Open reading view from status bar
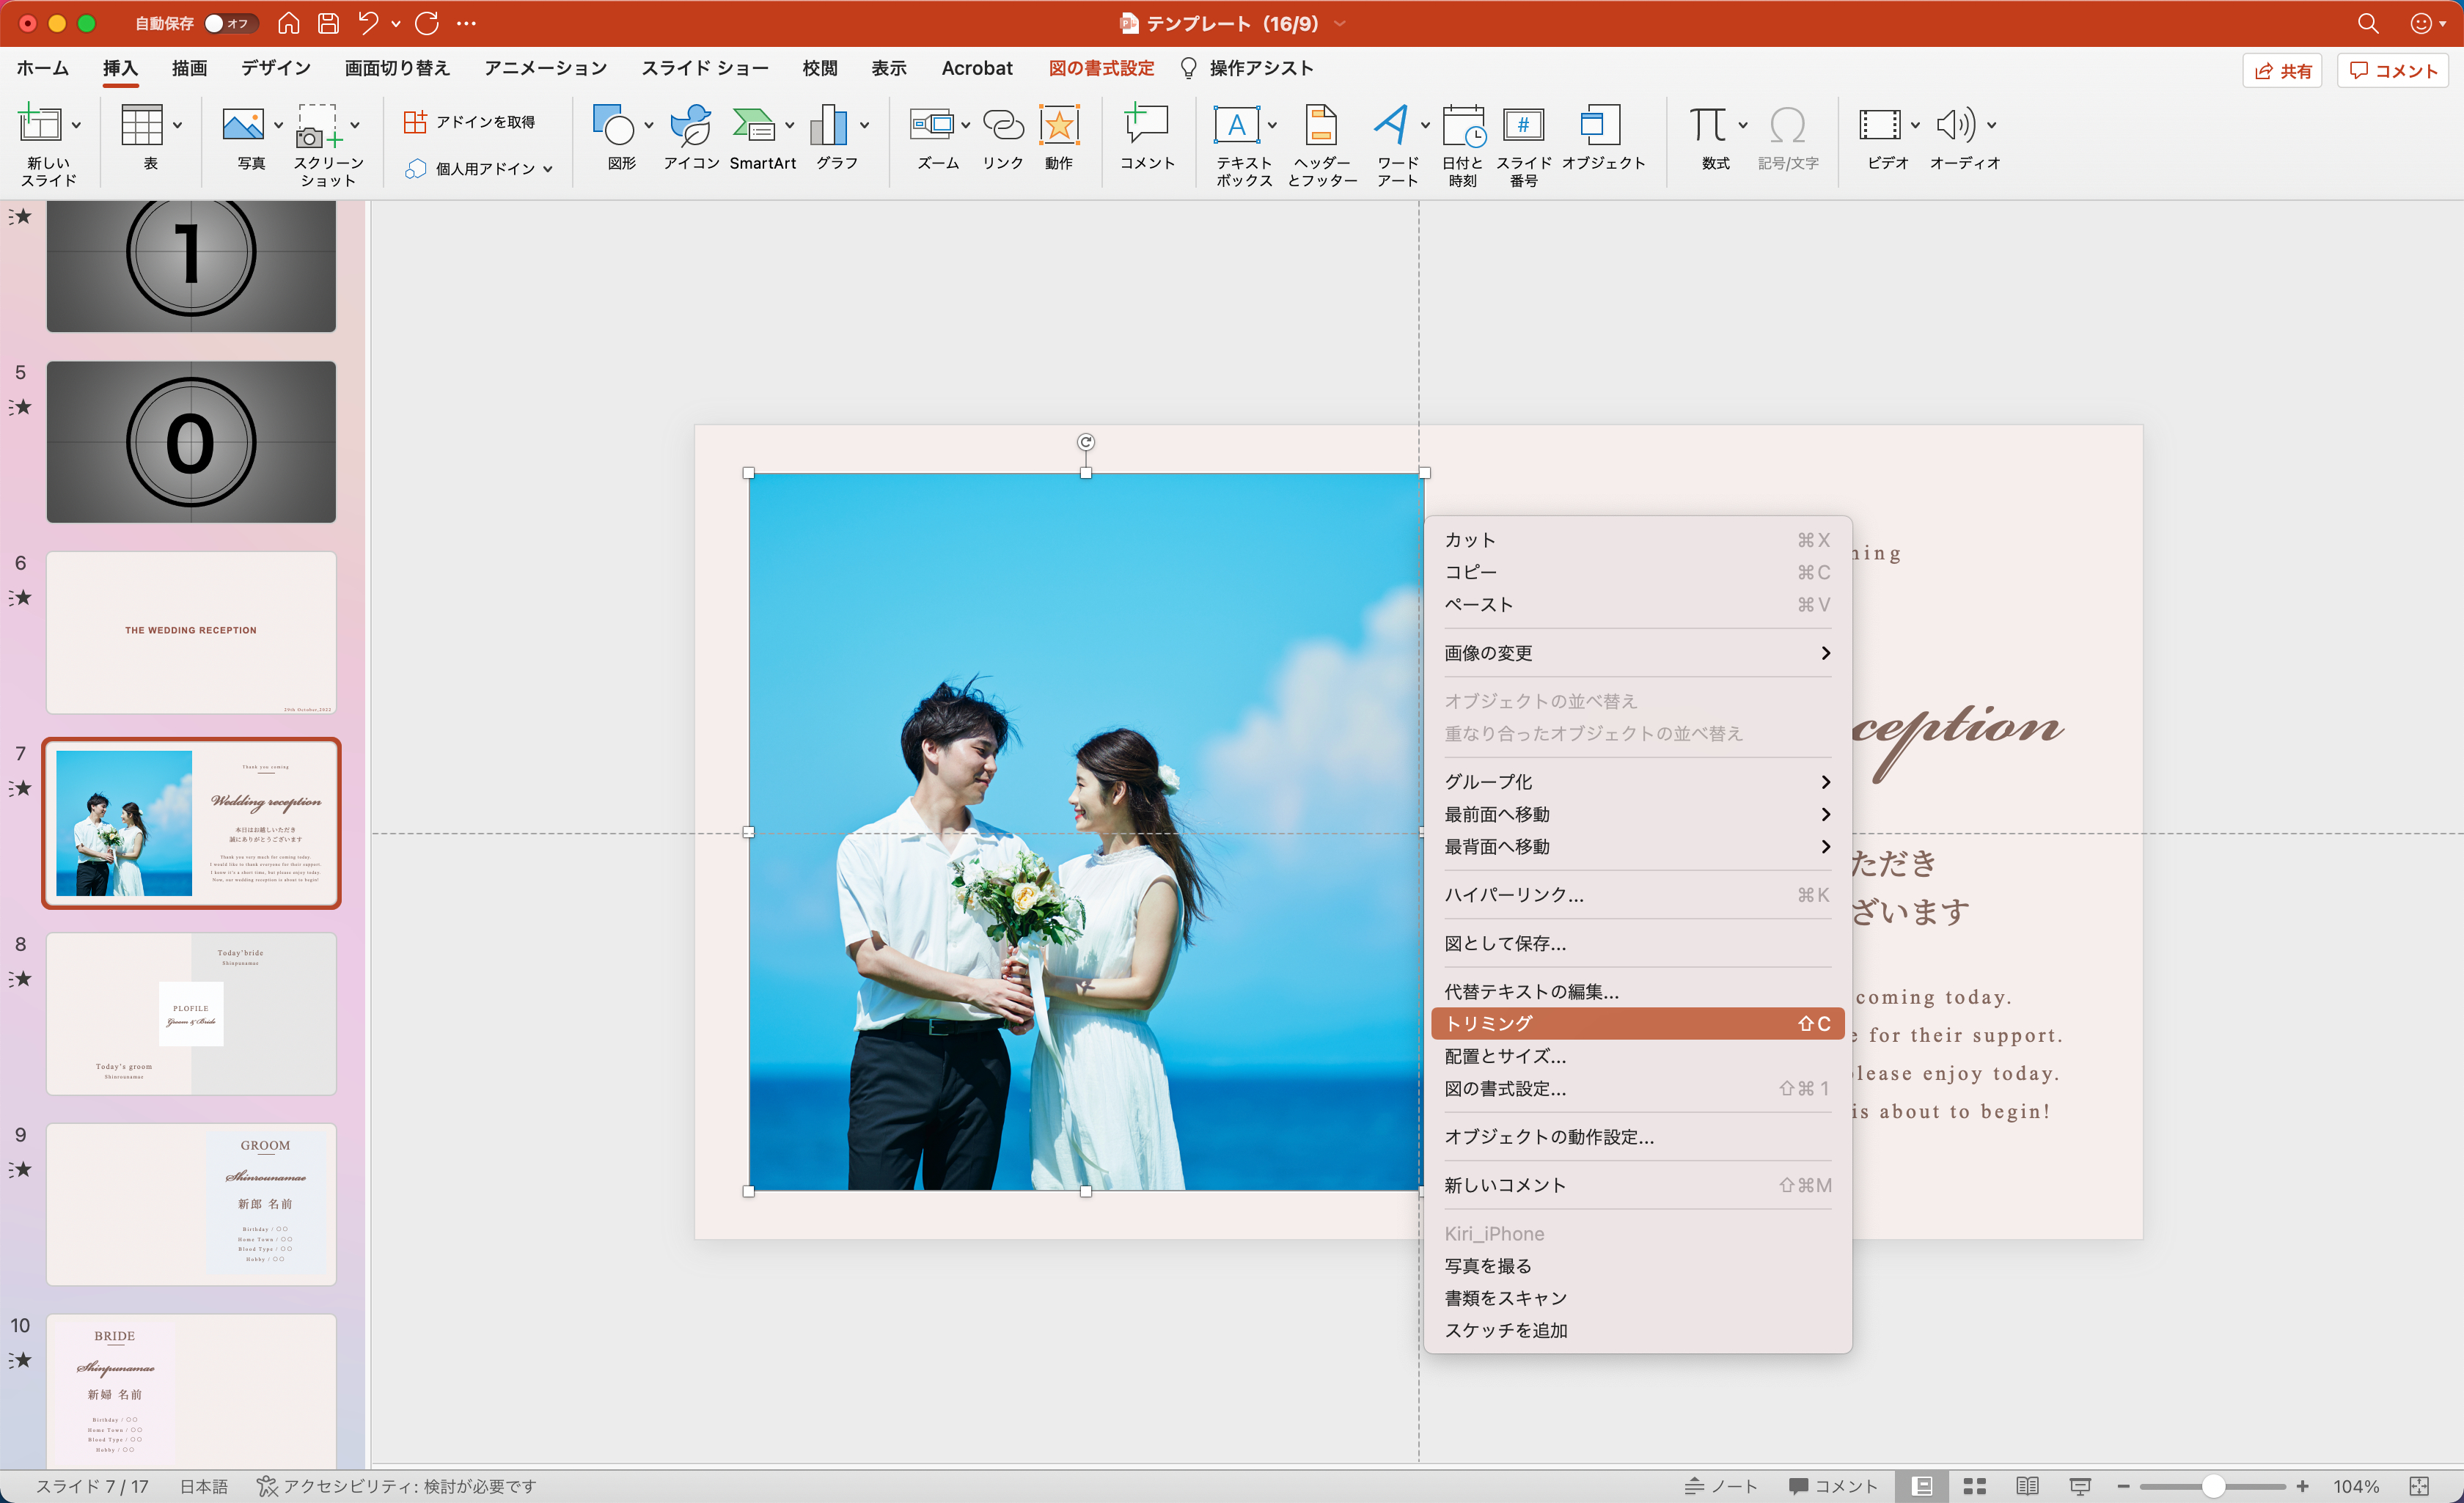2464x1503 pixels. (2027, 1486)
